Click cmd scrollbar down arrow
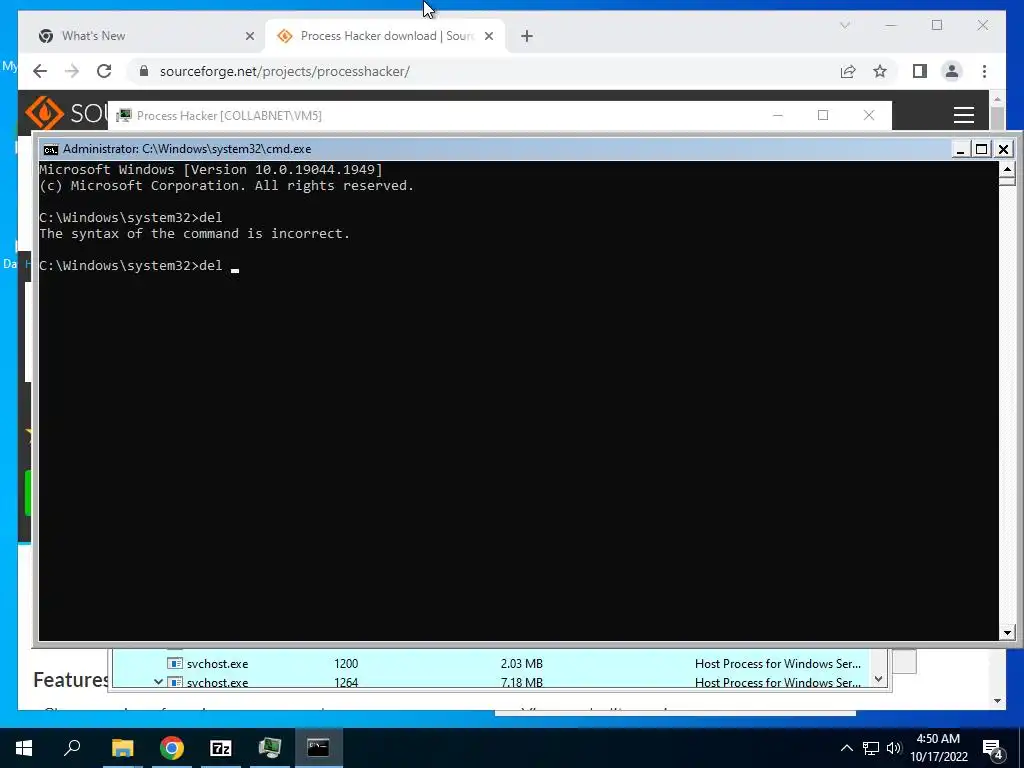The width and height of the screenshot is (1024, 768). click(x=1006, y=632)
